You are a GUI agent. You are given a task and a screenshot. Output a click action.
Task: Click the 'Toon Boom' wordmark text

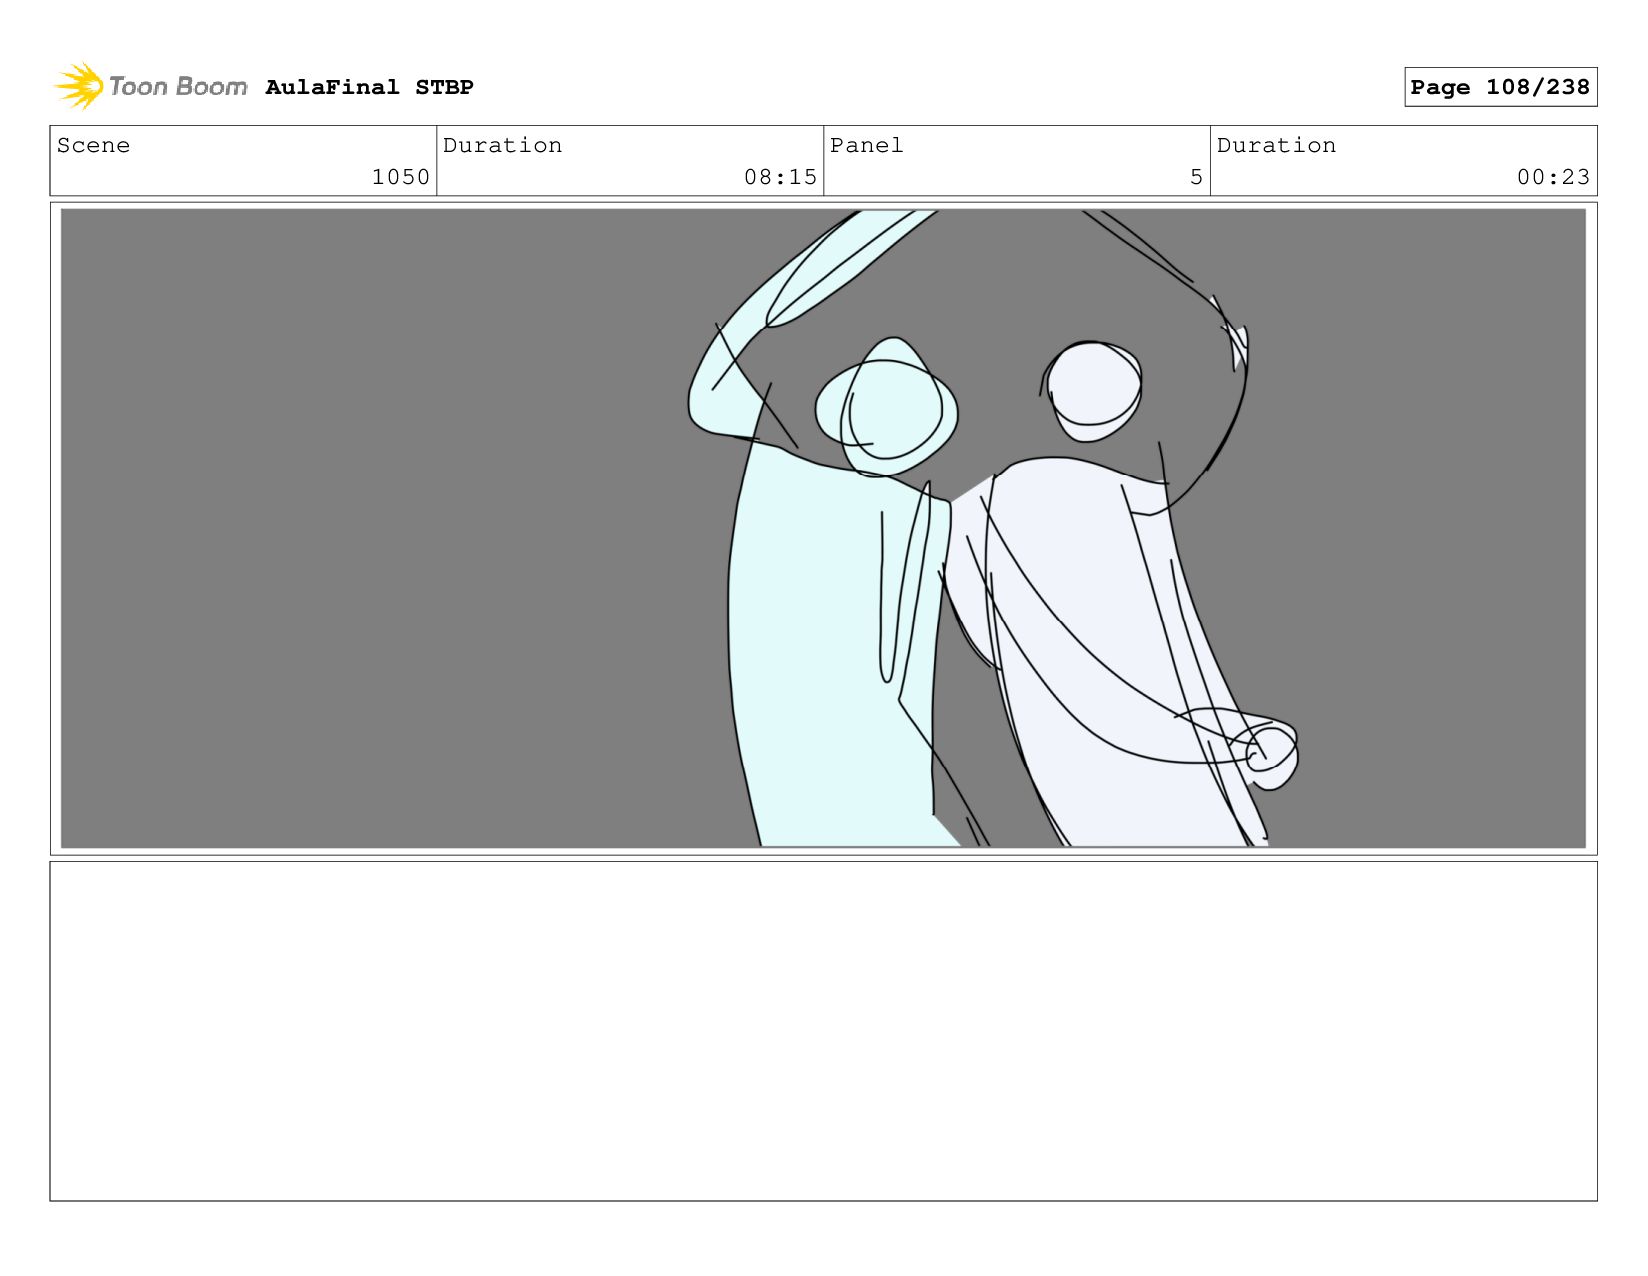tap(178, 87)
